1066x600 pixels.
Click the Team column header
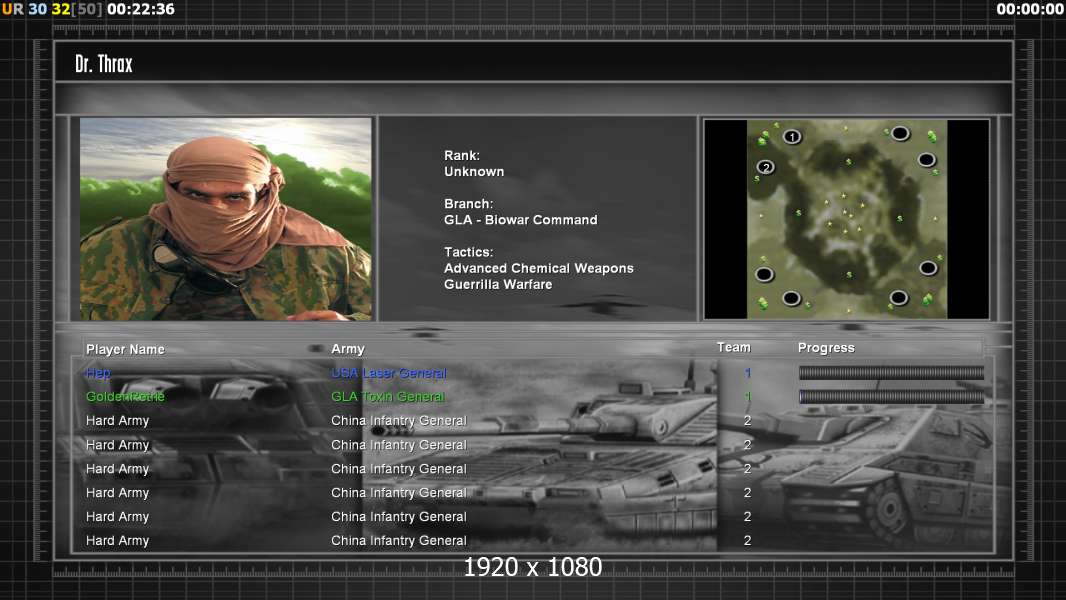733,347
